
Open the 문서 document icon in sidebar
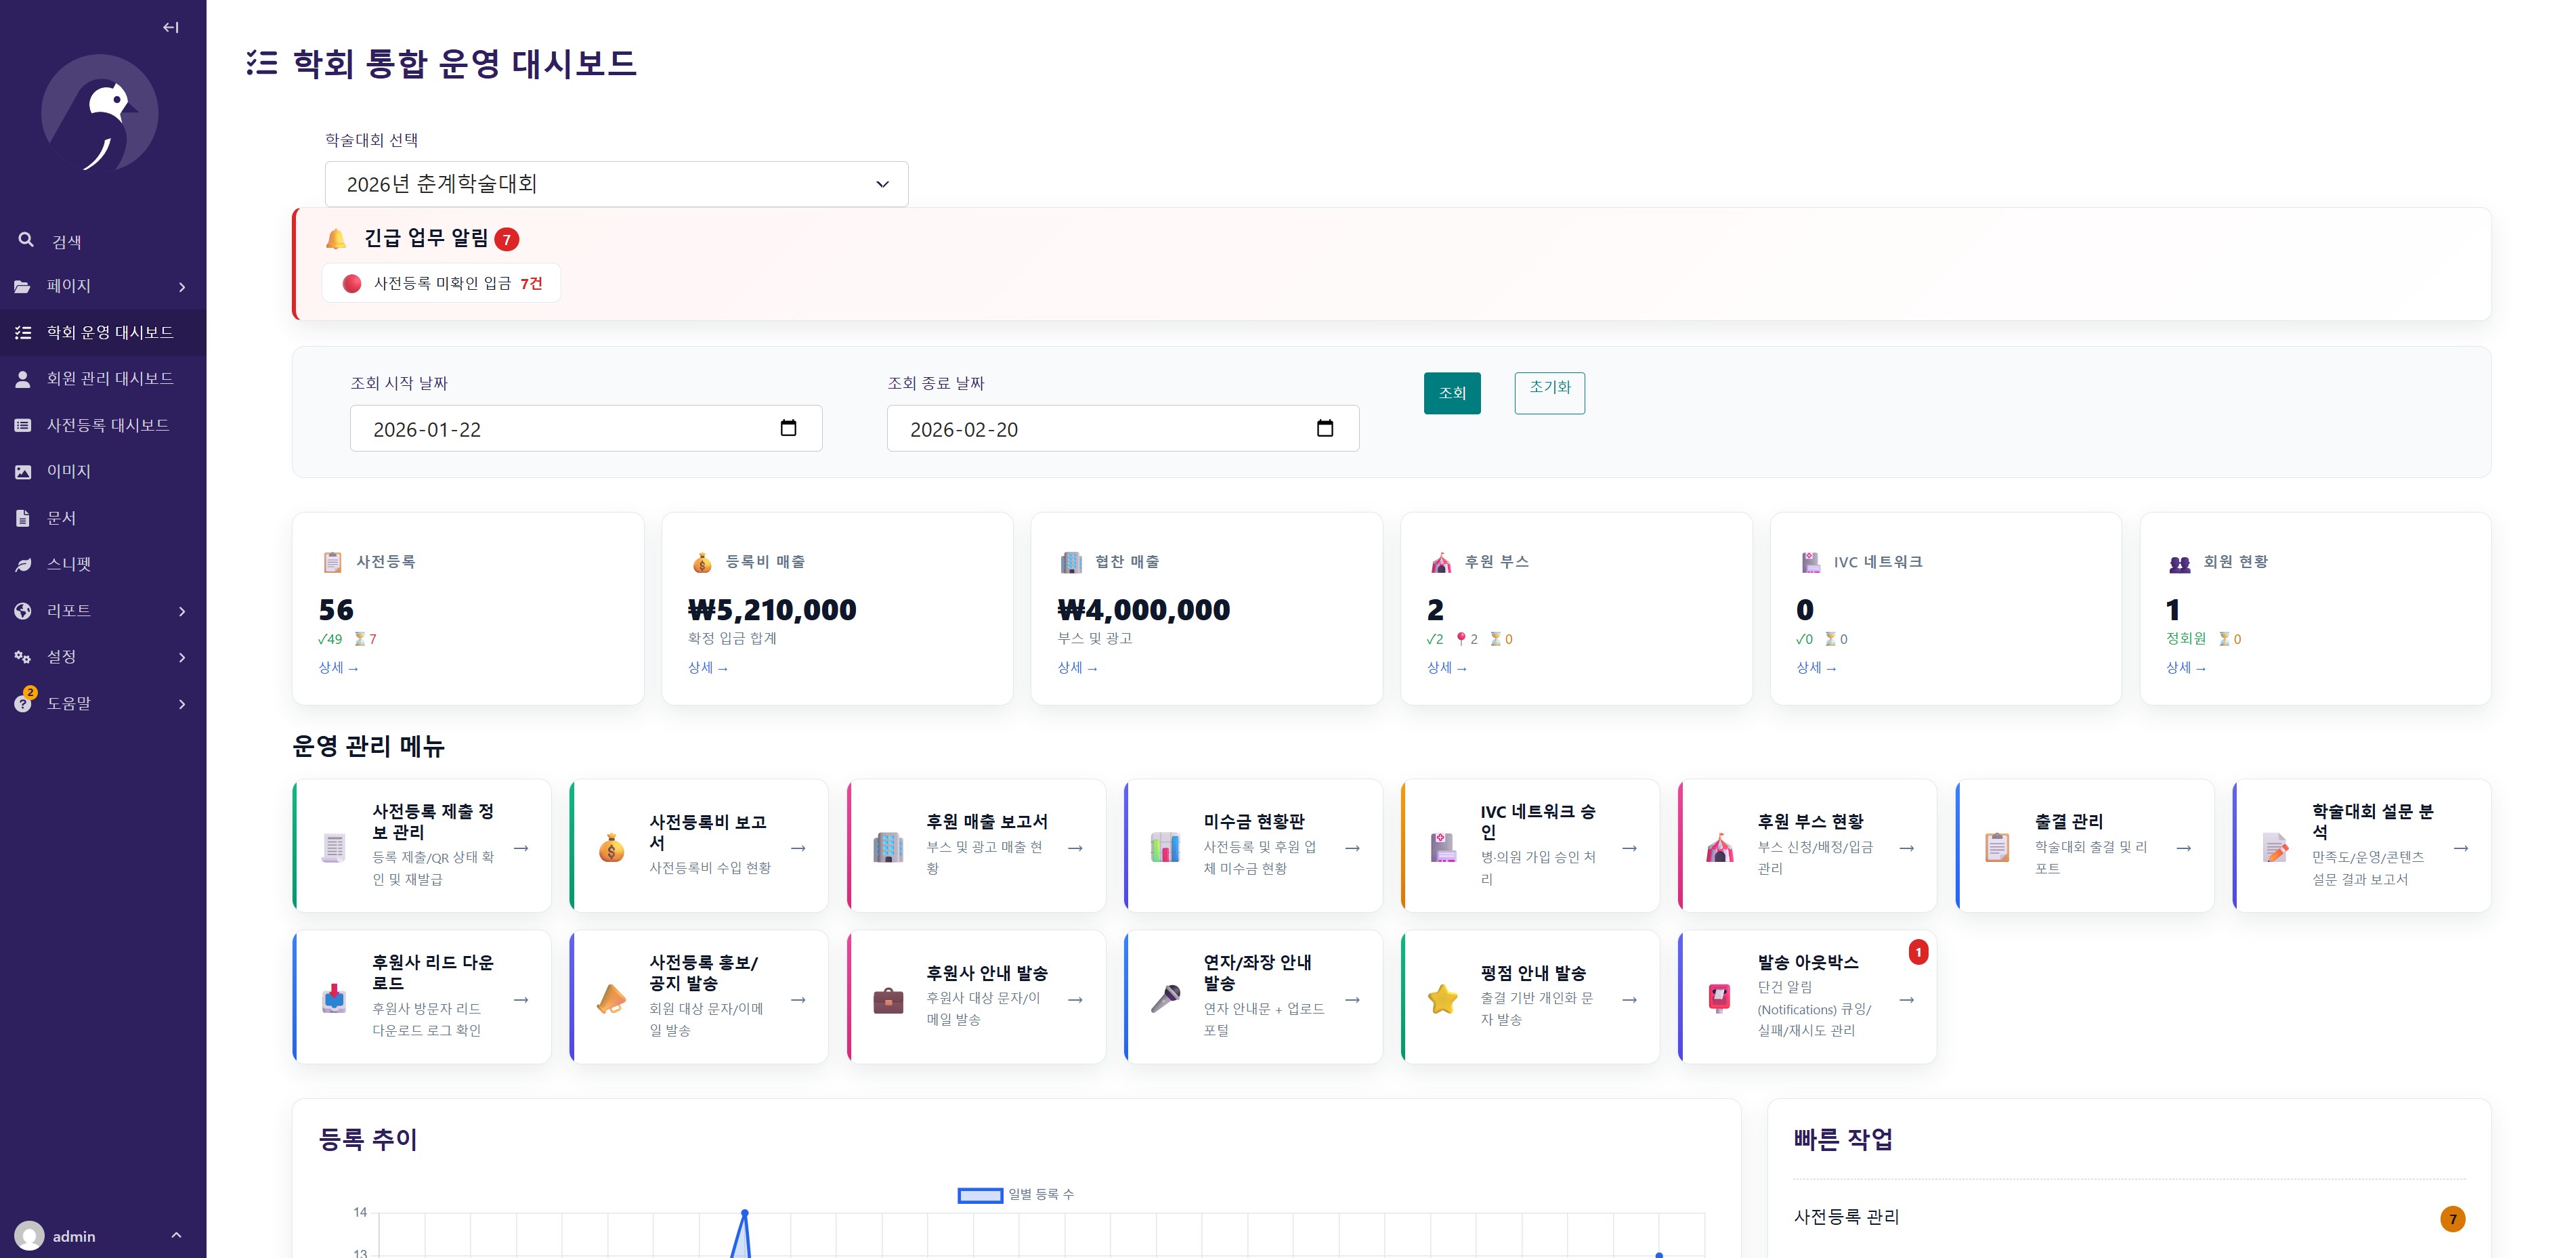pyautogui.click(x=23, y=517)
